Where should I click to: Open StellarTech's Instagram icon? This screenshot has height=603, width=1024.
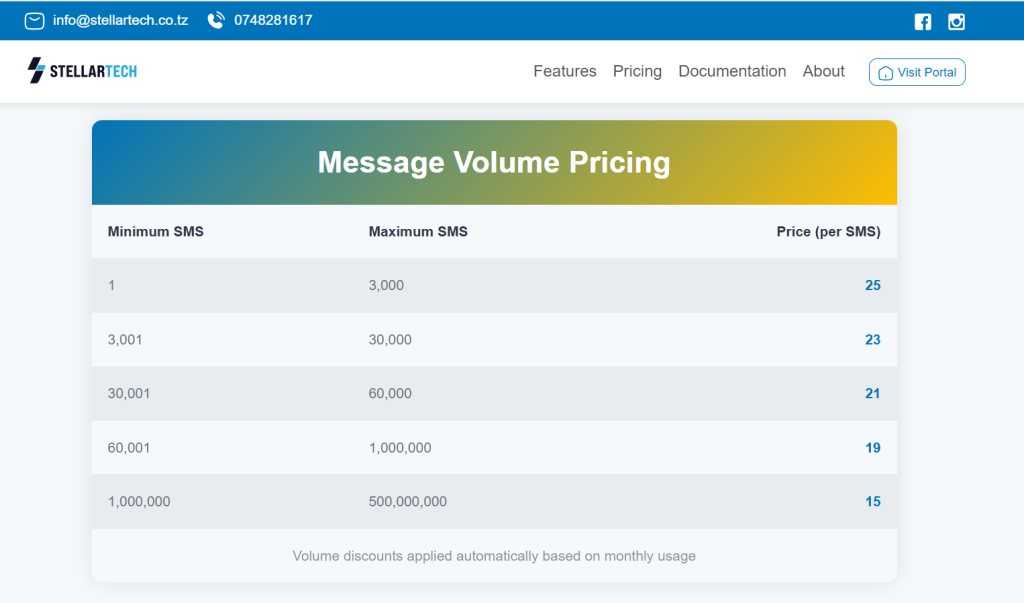tap(956, 20)
